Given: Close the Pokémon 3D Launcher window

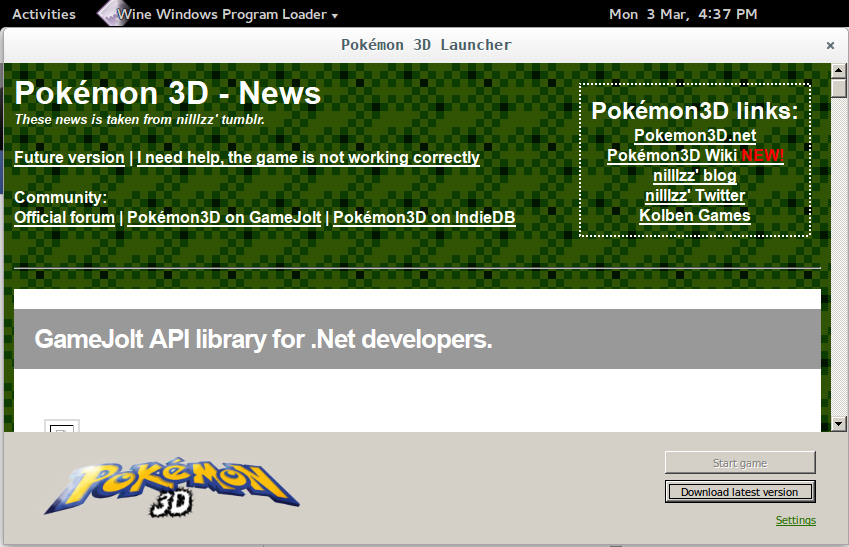Looking at the screenshot, I should (x=830, y=45).
